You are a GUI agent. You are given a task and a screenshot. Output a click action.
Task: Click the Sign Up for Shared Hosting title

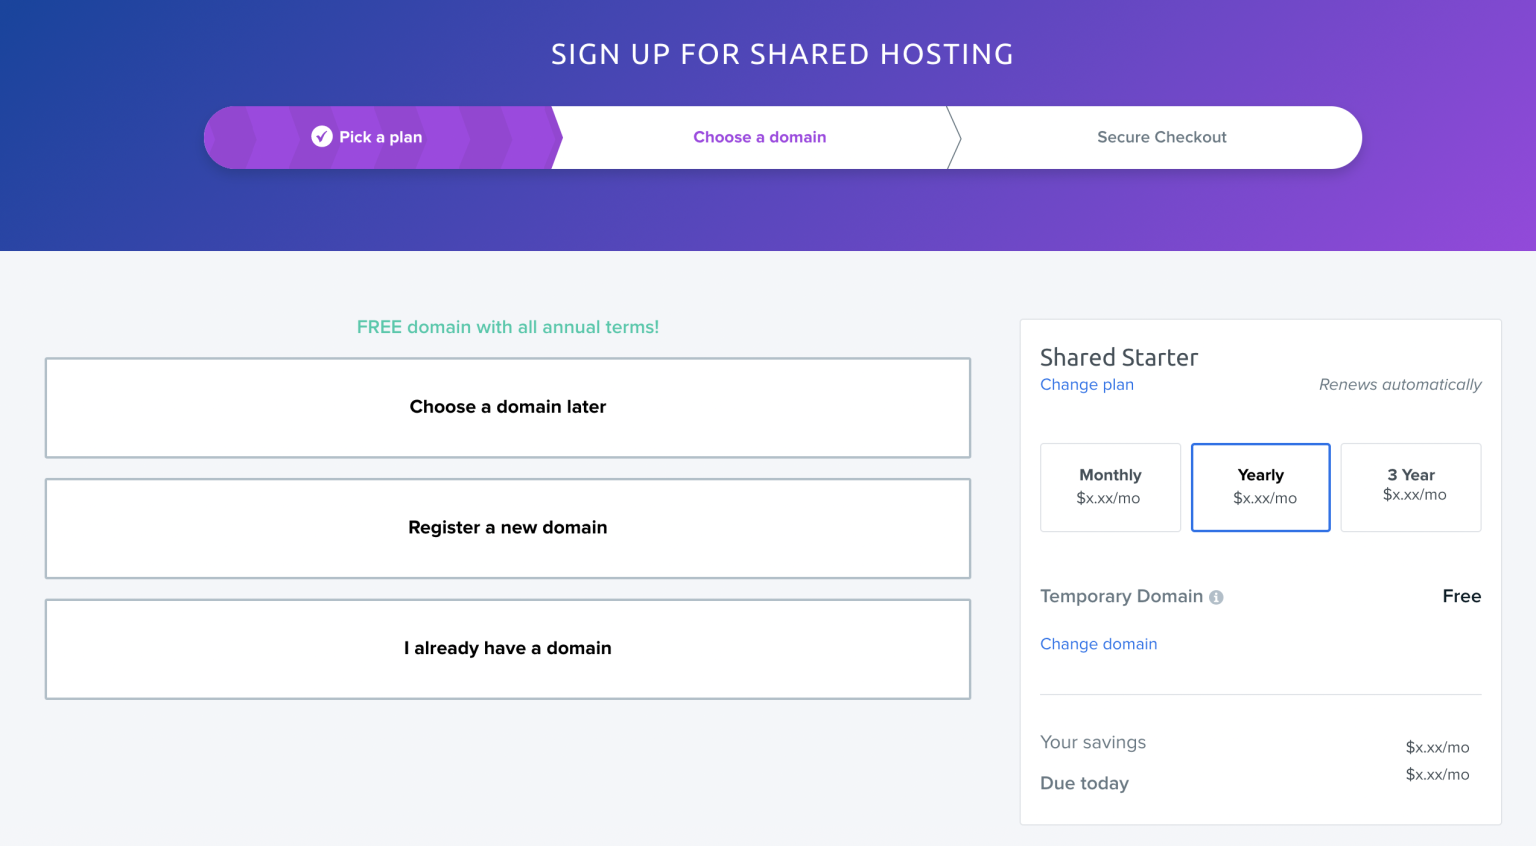(782, 54)
